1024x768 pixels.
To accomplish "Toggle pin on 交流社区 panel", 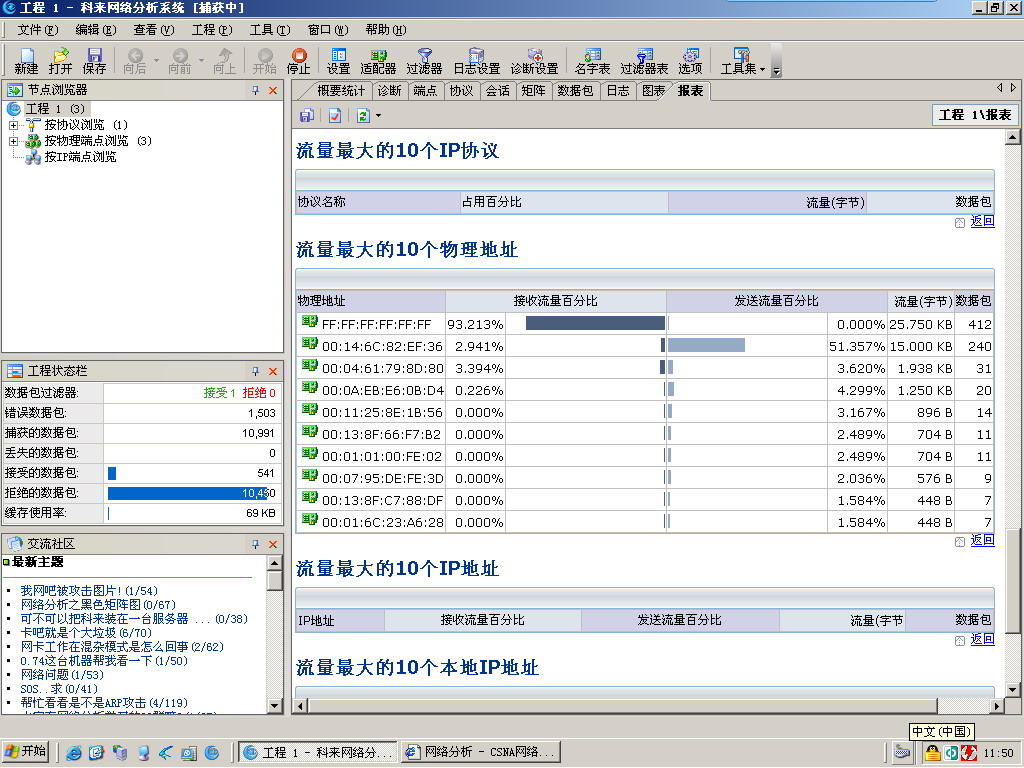I will pos(255,544).
